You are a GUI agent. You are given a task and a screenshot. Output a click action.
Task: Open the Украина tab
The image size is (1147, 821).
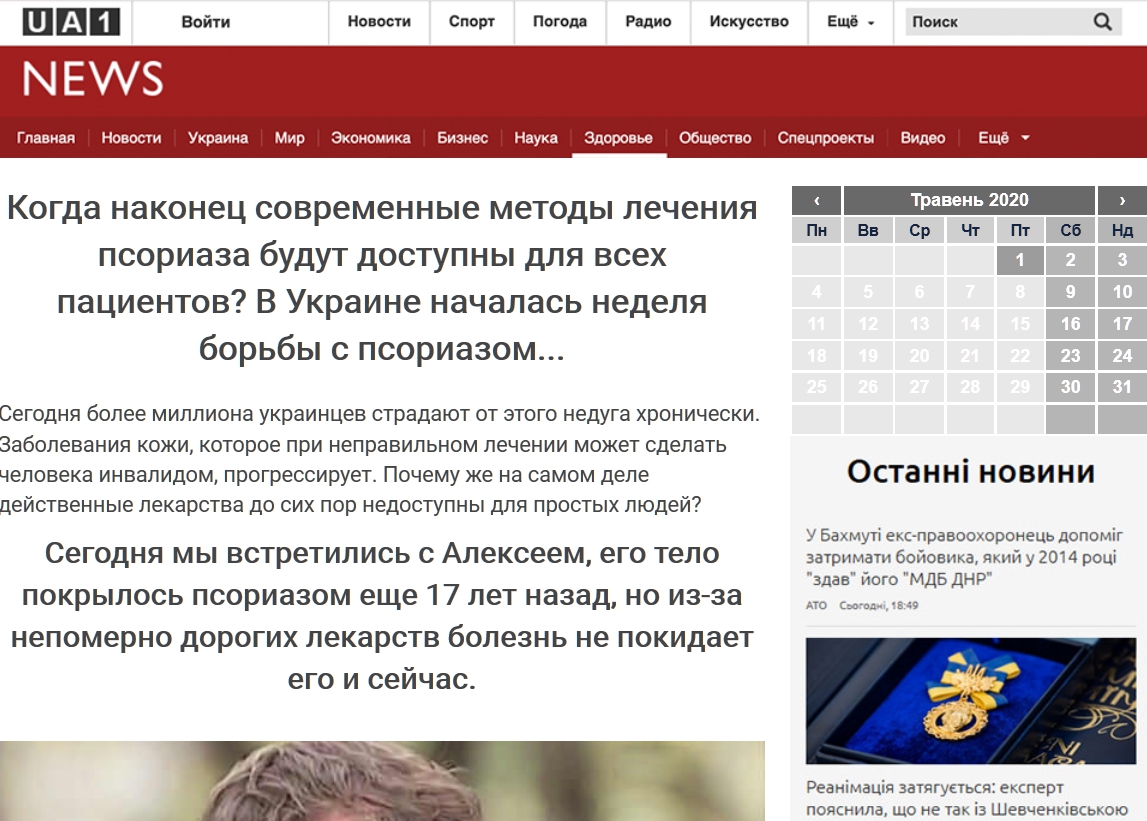click(x=218, y=138)
